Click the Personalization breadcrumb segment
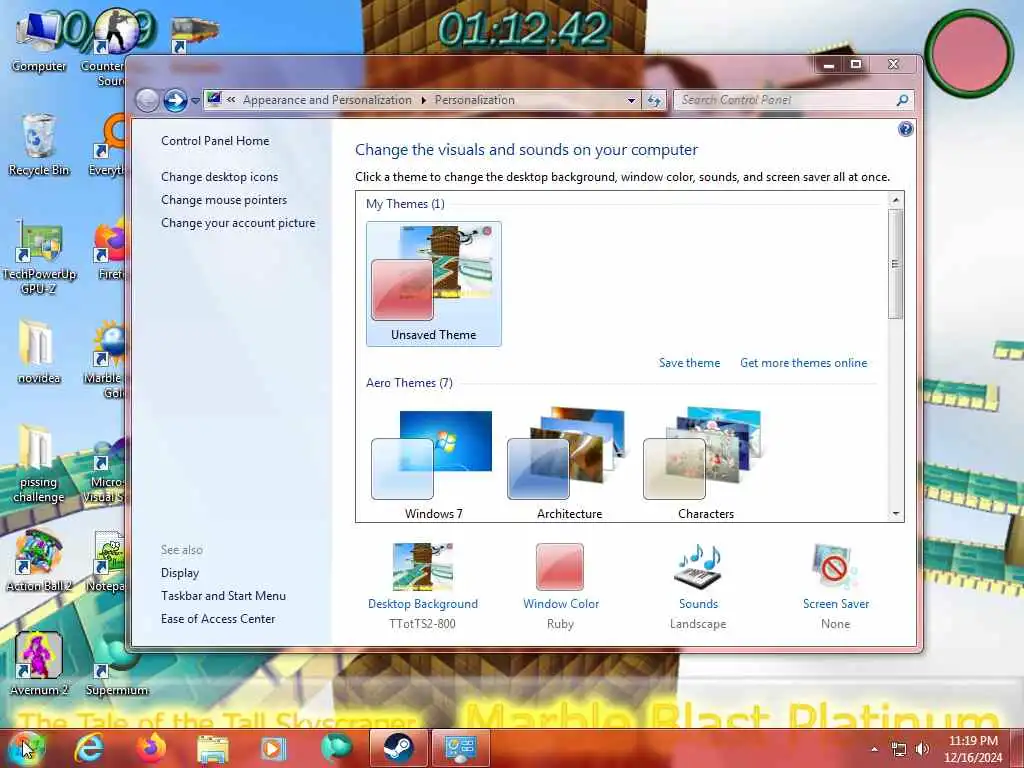The height and width of the screenshot is (768, 1024). (x=475, y=100)
